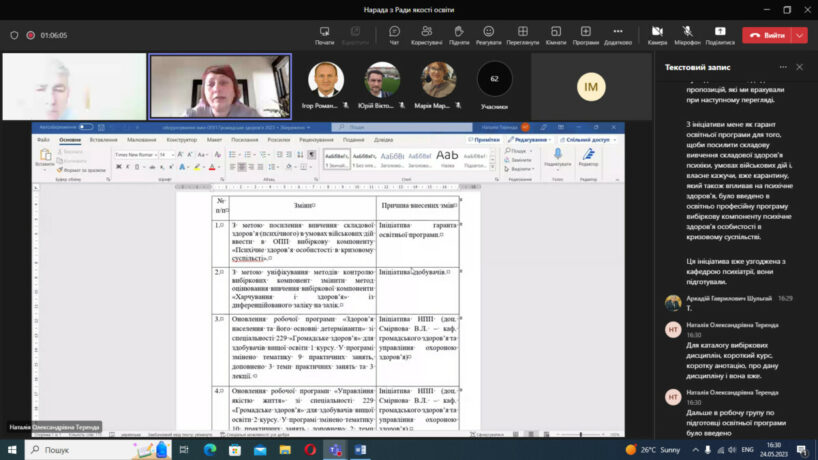Open the 62 Учасники overflow participants tile
Screen dimensions: 818x460
pos(494,80)
